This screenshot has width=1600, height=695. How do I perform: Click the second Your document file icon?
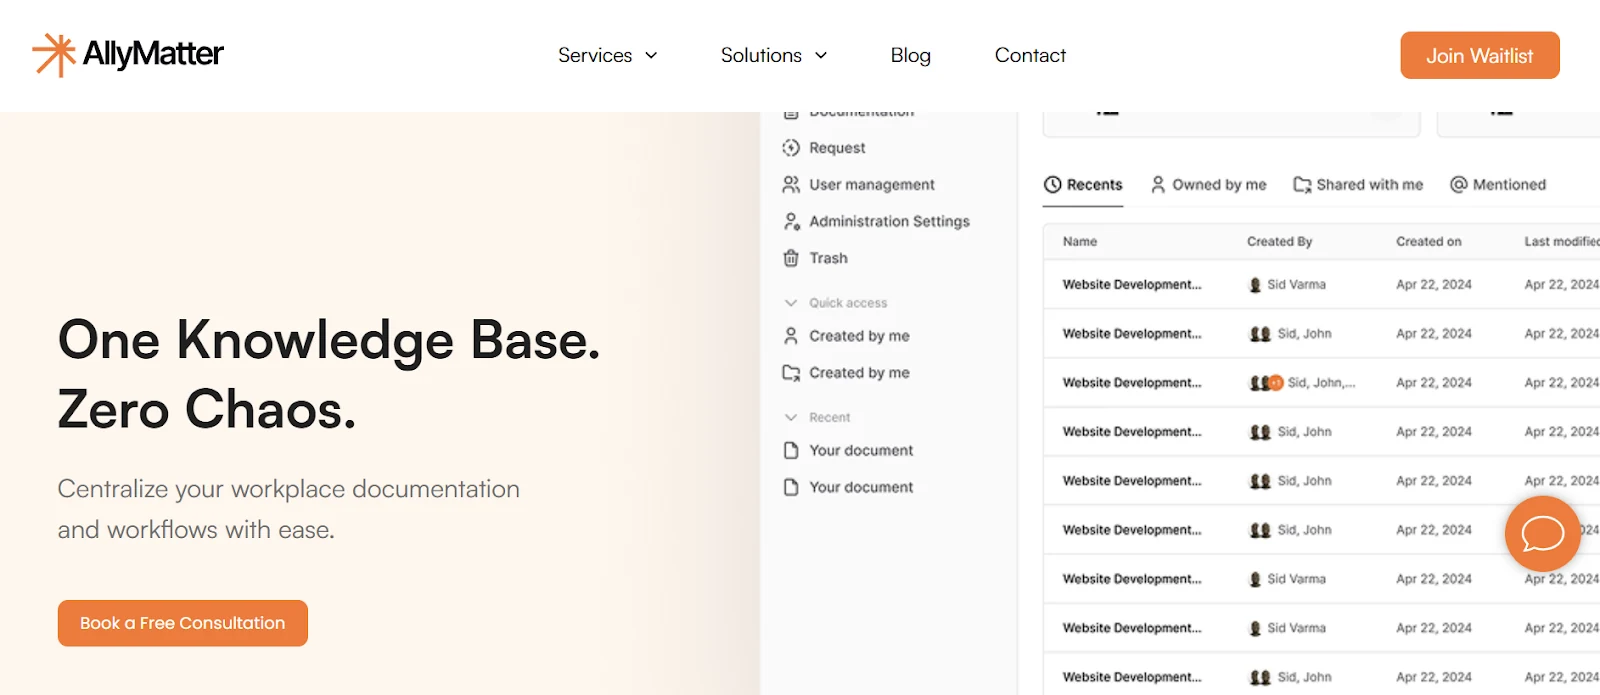tap(791, 487)
